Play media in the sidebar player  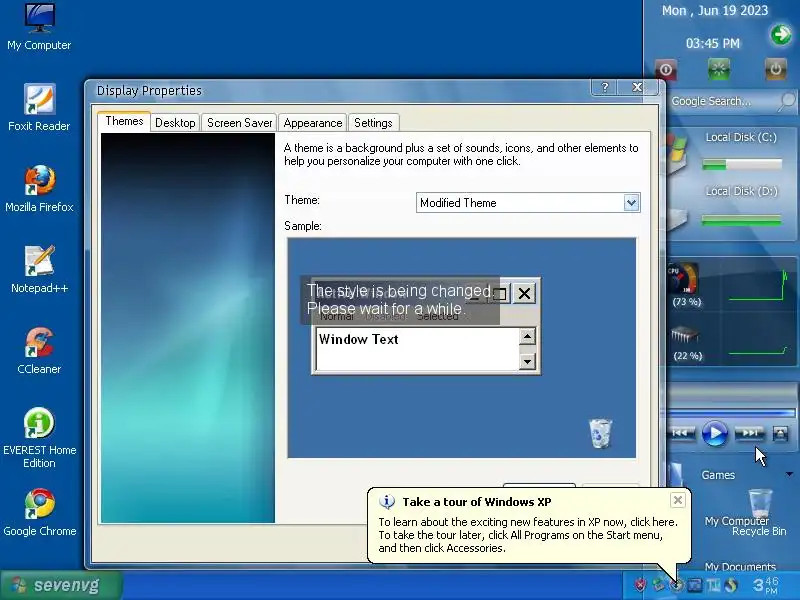715,434
